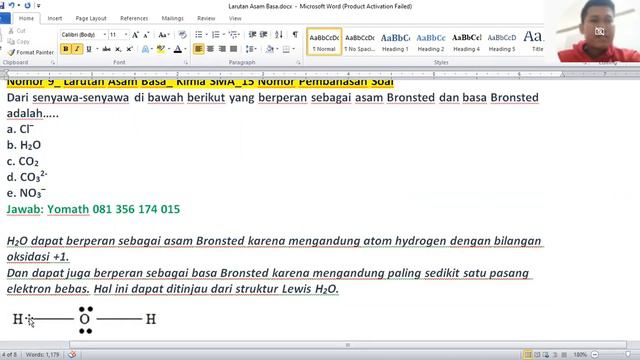Click the bullets list icon
Image resolution: width=640 pixels, height=360 pixels.
[x=198, y=34]
